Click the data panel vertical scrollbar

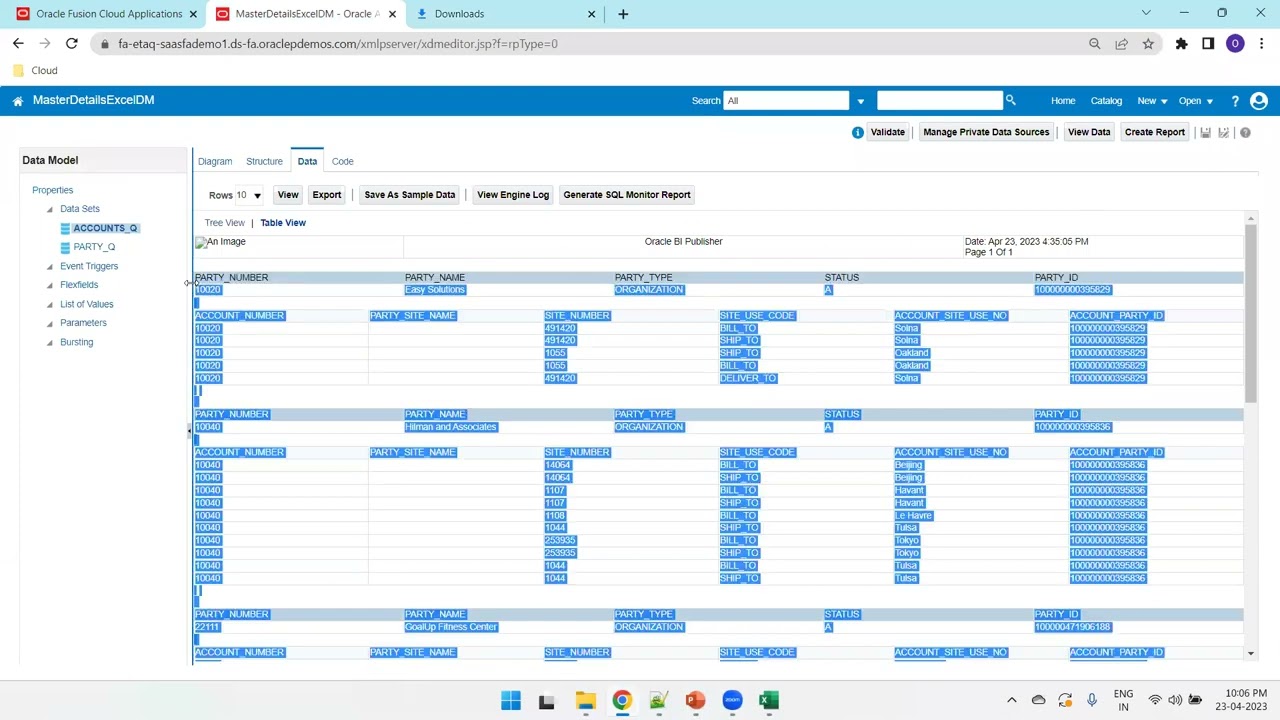coord(1250,314)
